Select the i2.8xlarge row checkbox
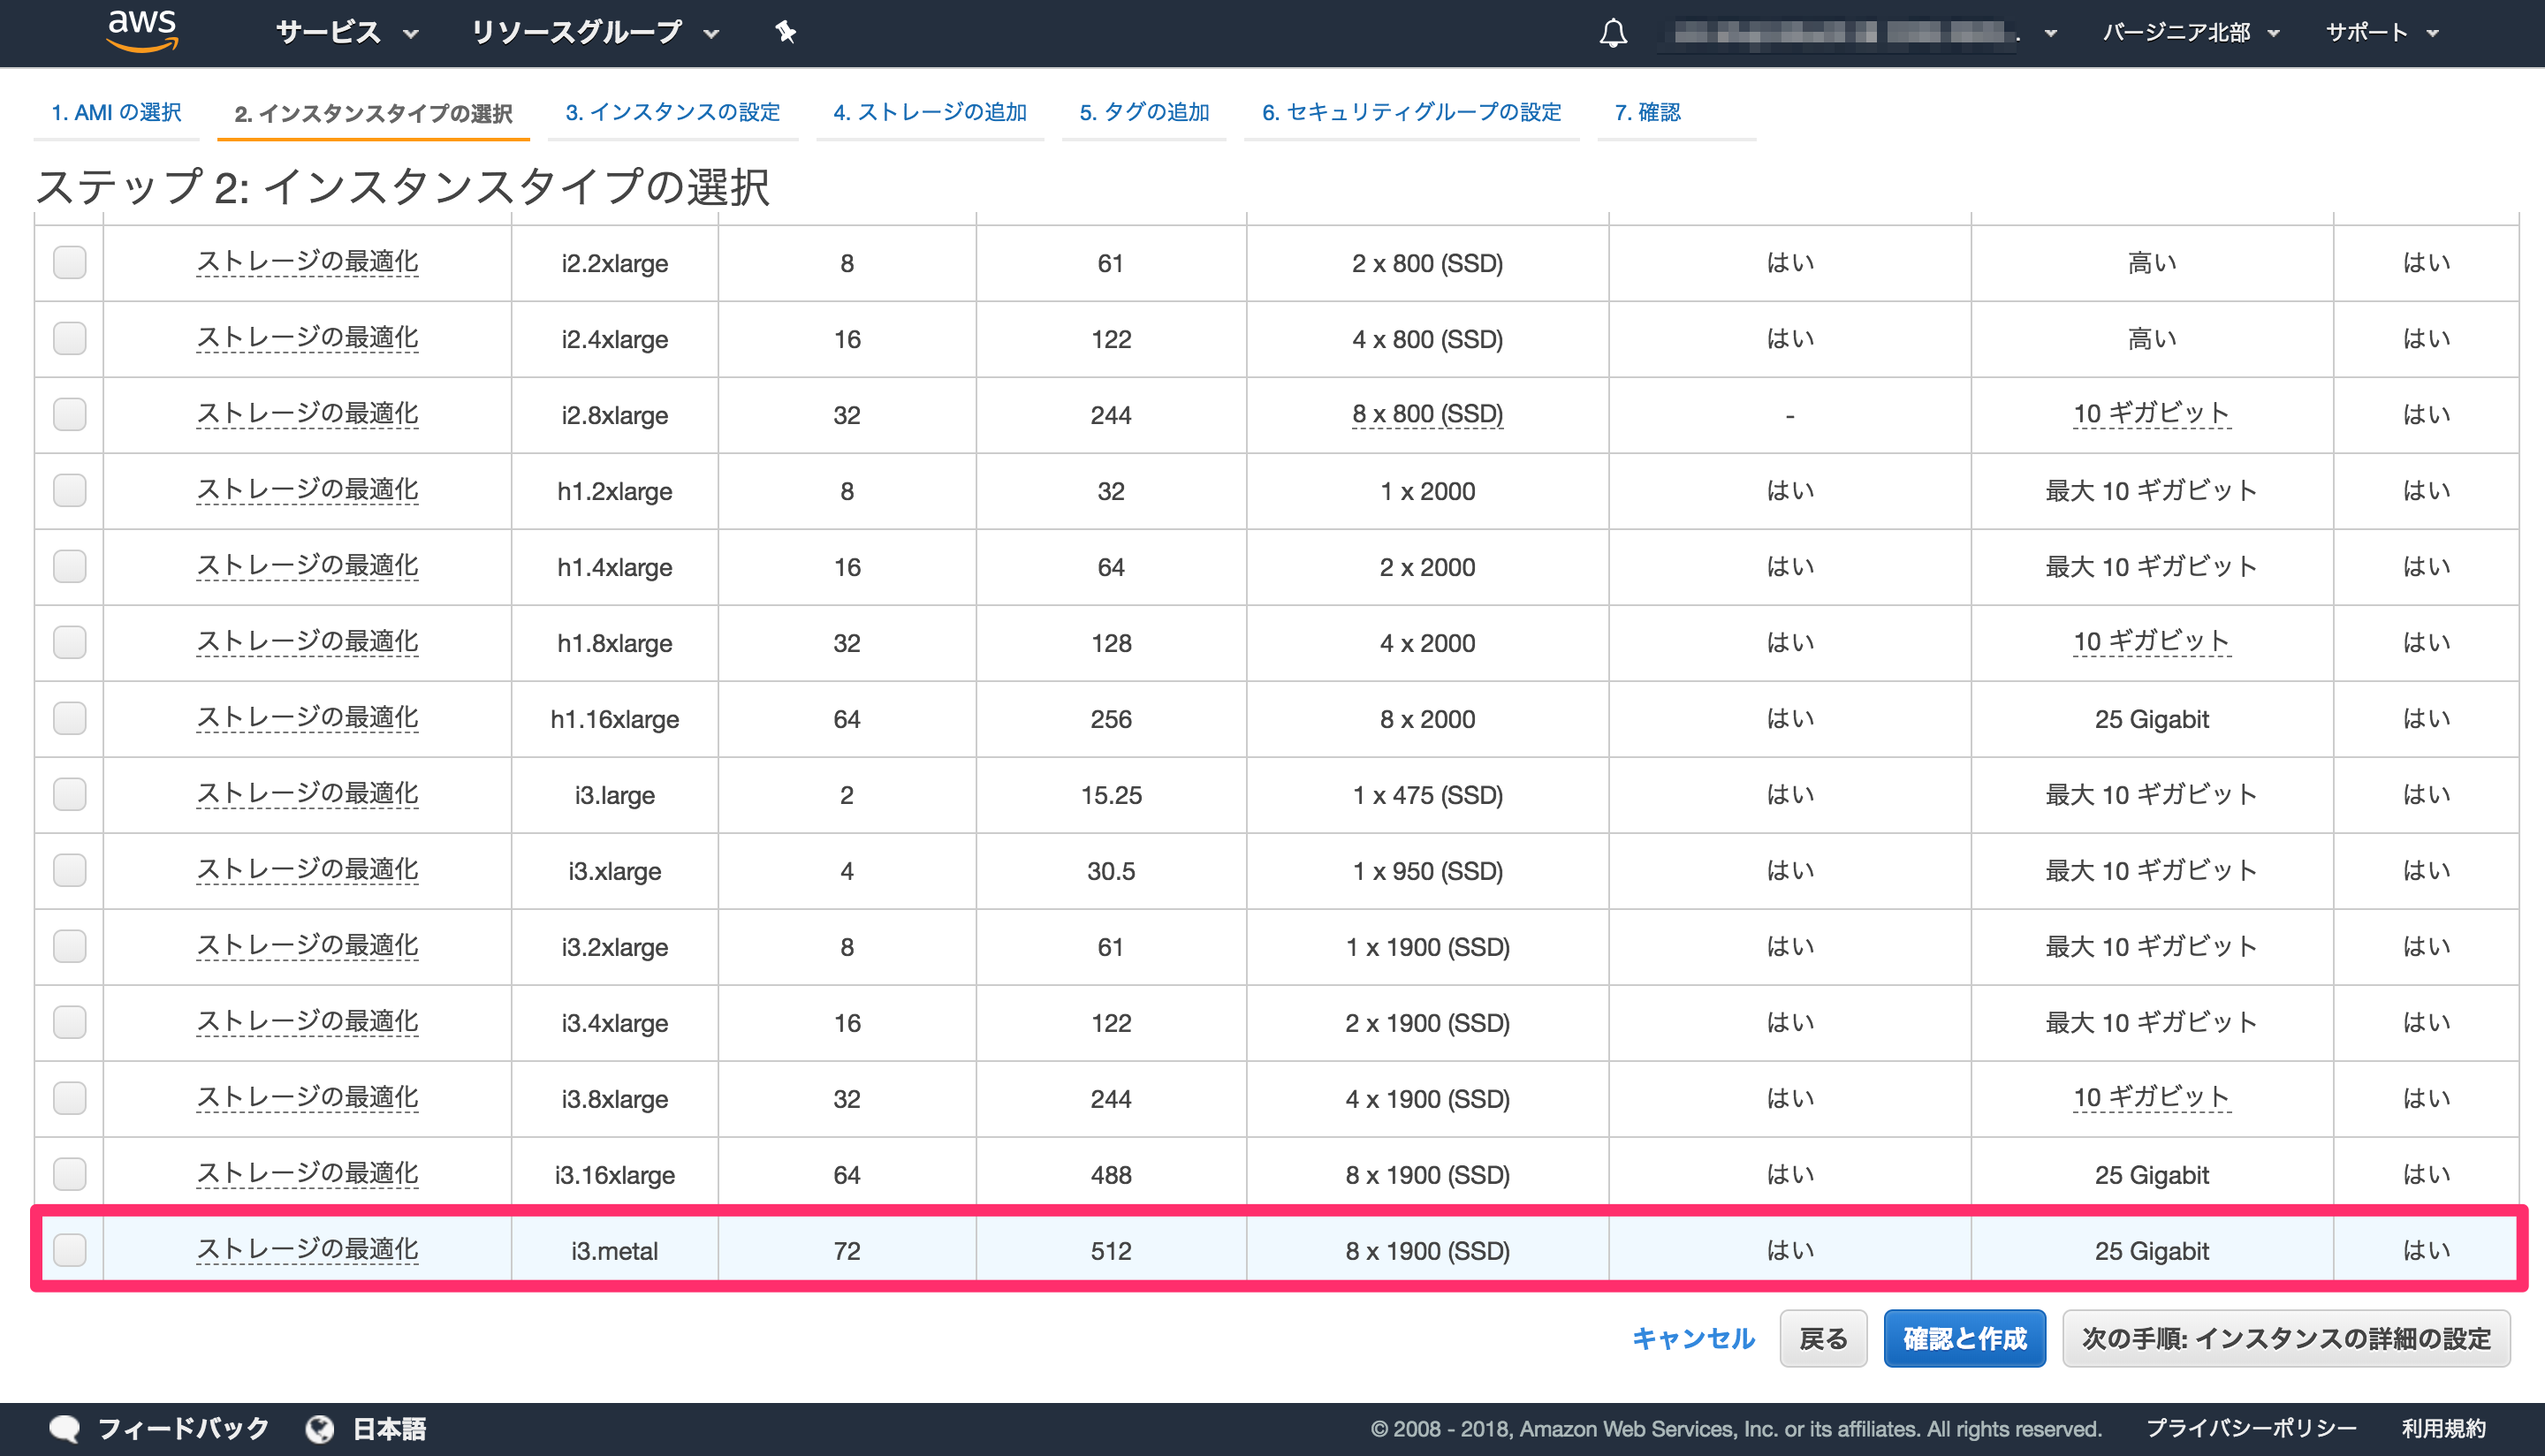This screenshot has width=2545, height=1456. tap(70, 415)
